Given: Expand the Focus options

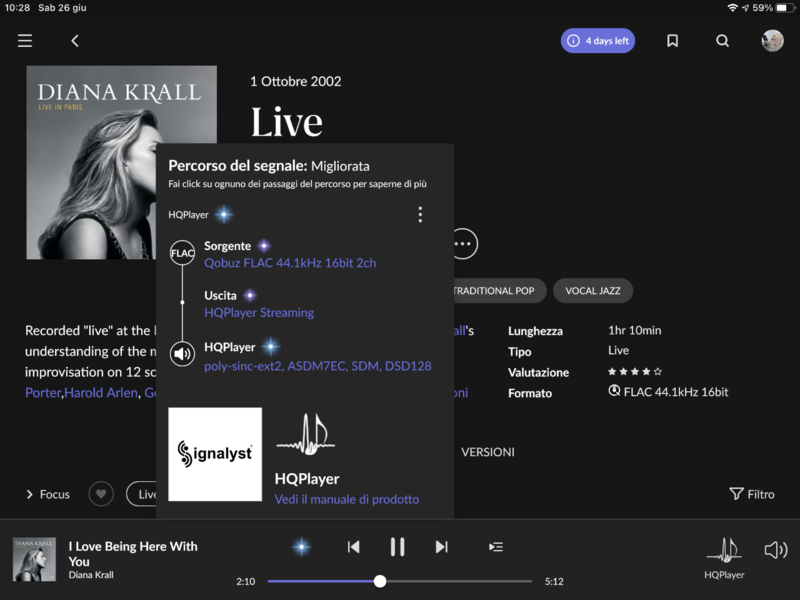Looking at the screenshot, I should tap(48, 494).
